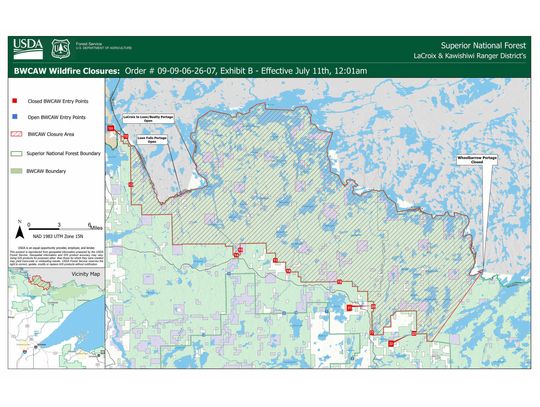
Task: Click the blue square legend symbol
Action: [14, 117]
